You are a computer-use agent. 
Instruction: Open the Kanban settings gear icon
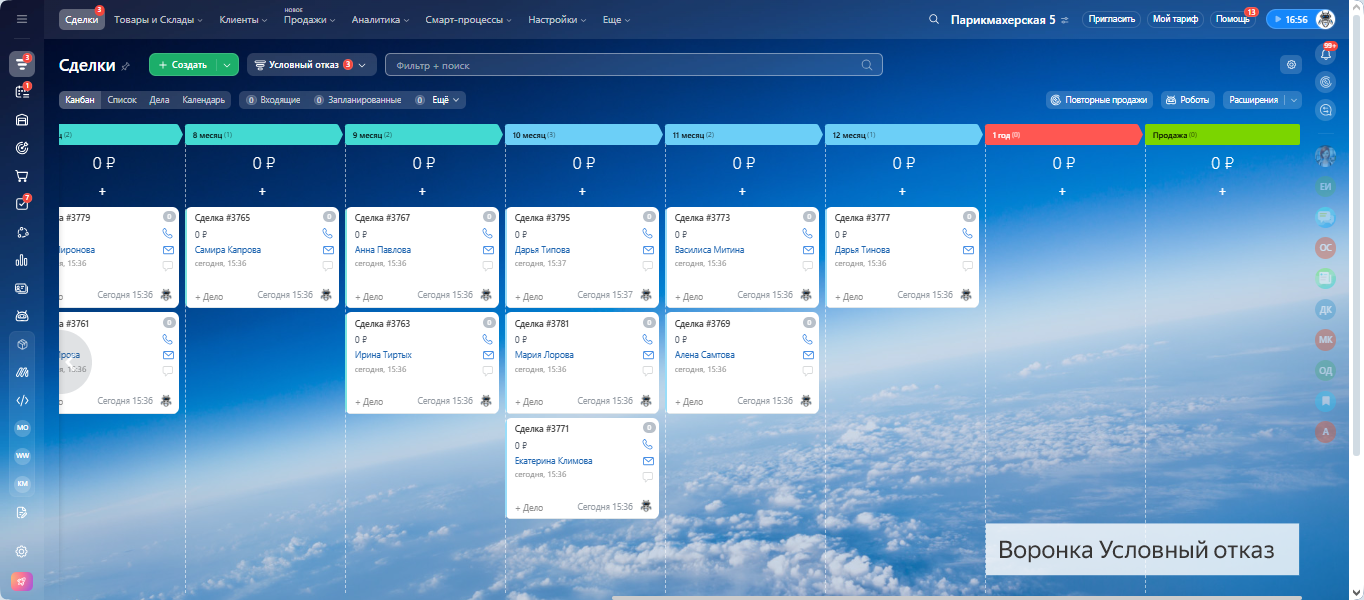point(1291,64)
